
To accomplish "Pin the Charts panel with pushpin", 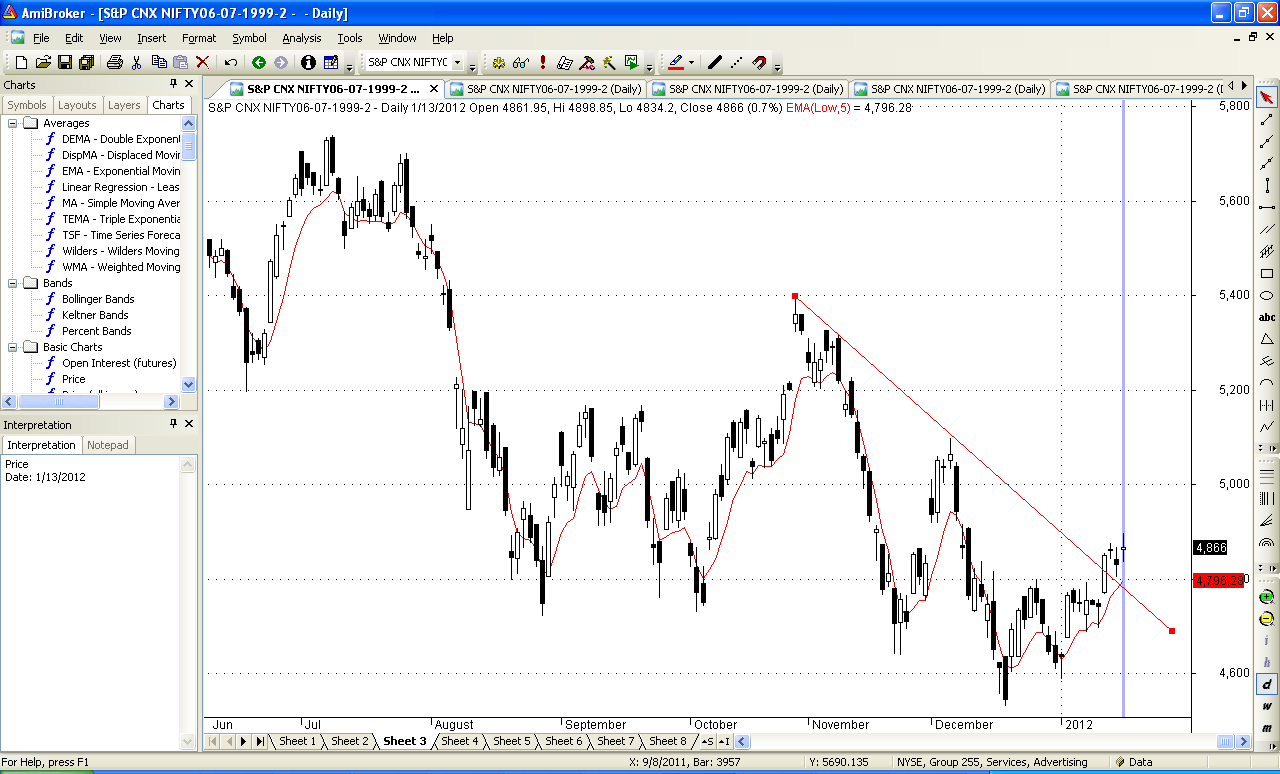I will click(x=173, y=85).
